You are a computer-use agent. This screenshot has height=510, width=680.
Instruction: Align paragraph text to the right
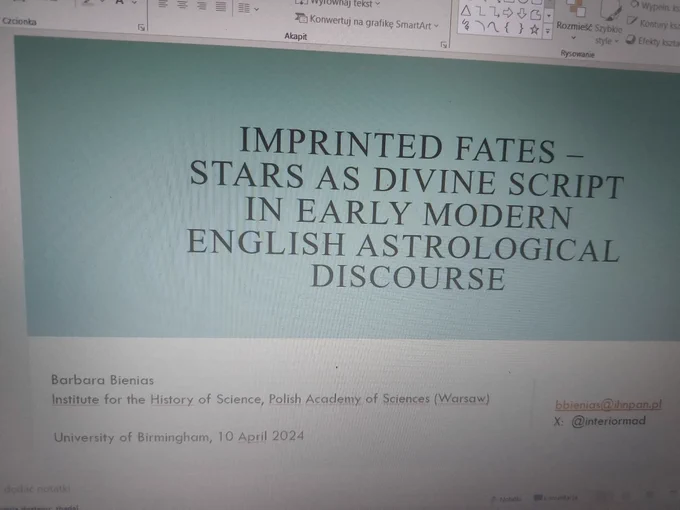[x=202, y=6]
